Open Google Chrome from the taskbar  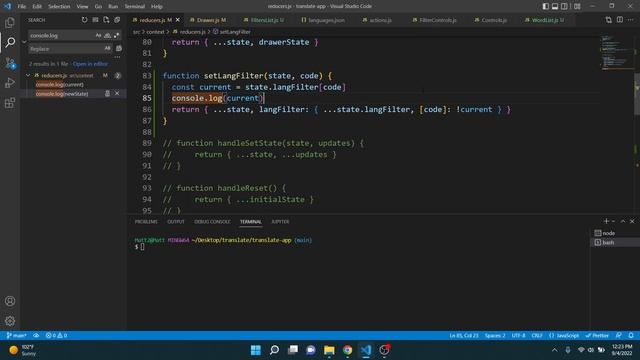[x=347, y=350]
